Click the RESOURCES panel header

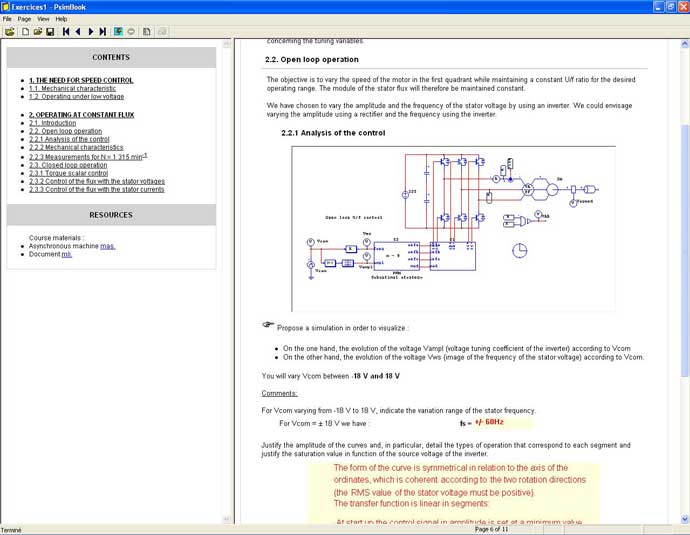pyautogui.click(x=111, y=215)
